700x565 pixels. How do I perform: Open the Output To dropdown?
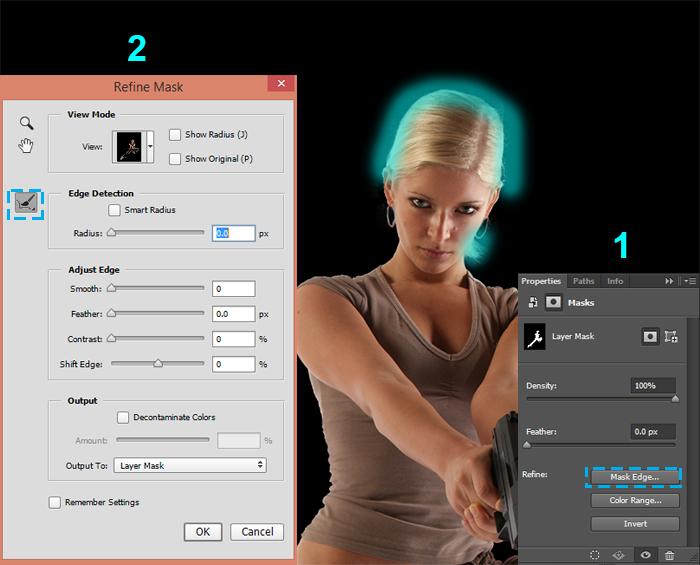pos(190,465)
